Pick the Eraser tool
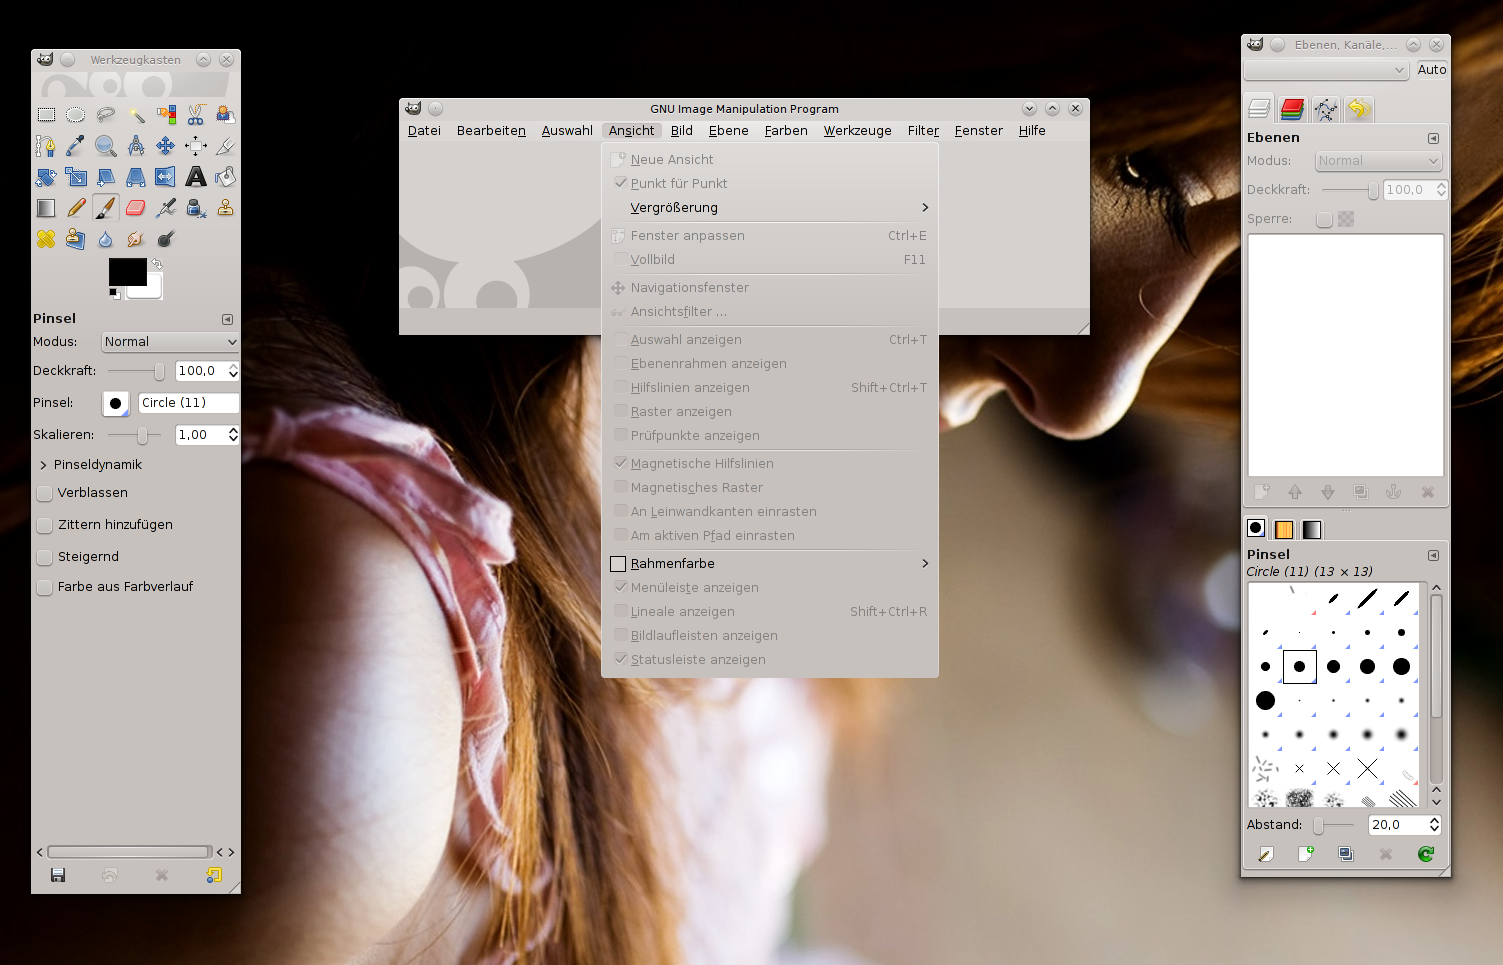1503x965 pixels. [x=136, y=208]
